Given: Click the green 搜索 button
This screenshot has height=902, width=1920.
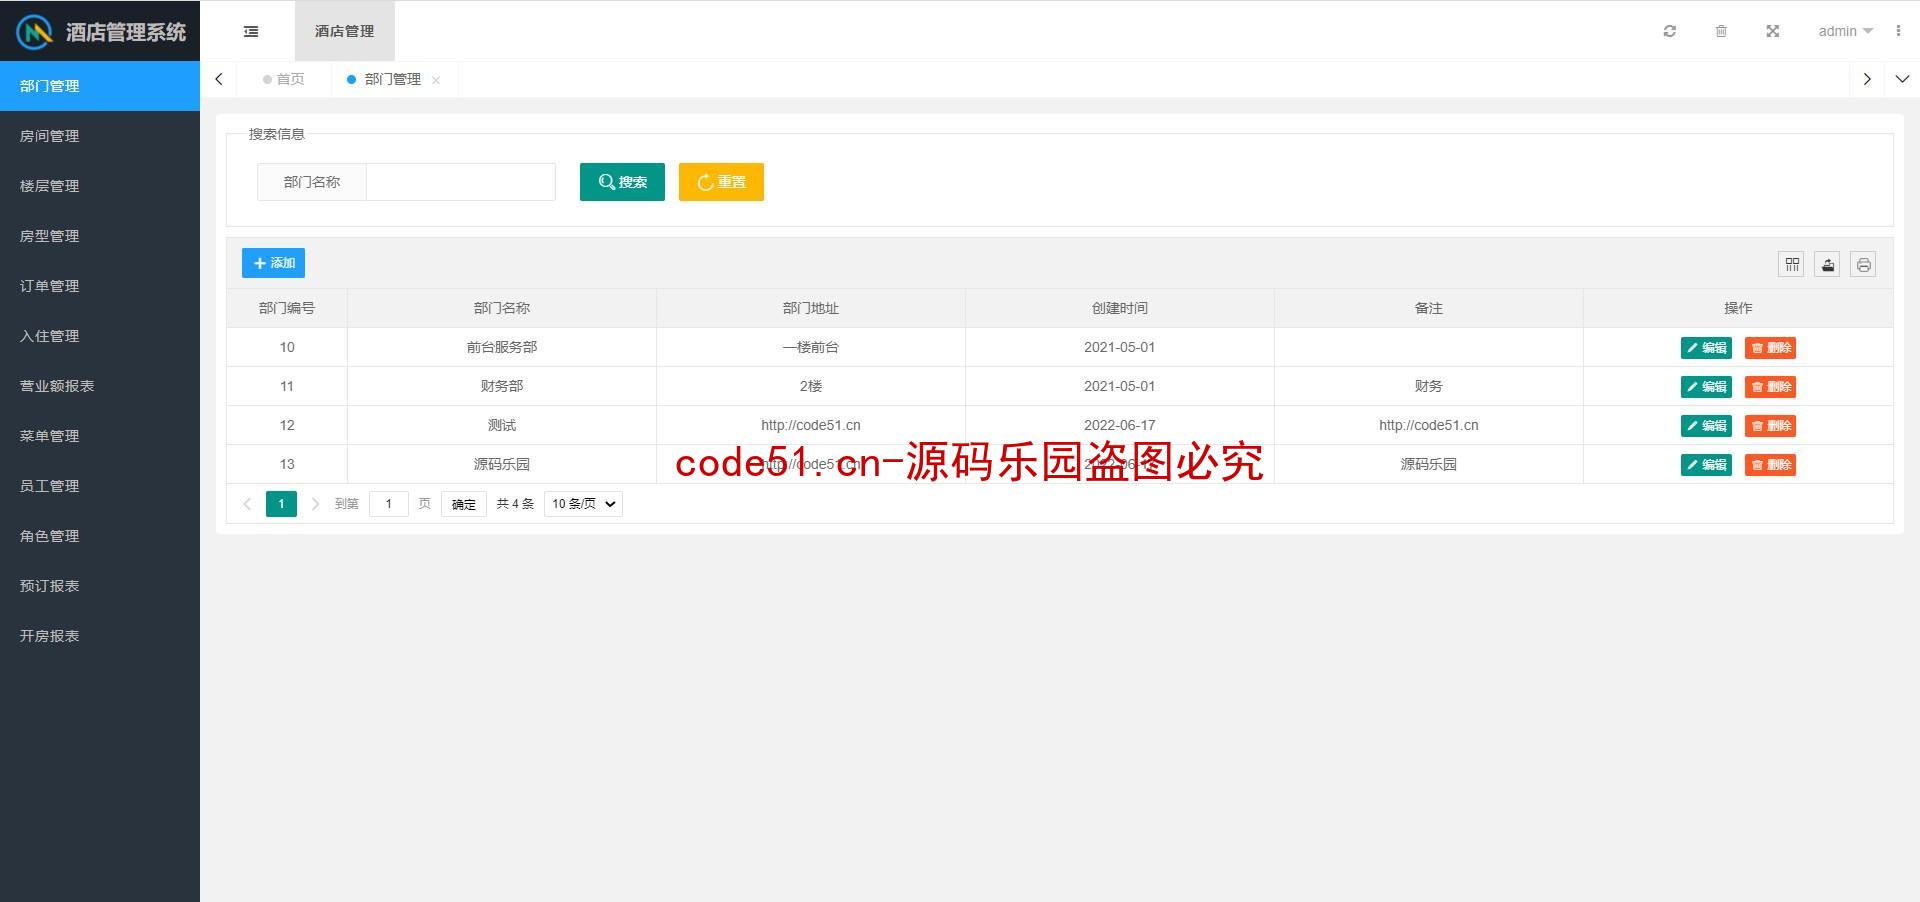Looking at the screenshot, I should click(x=622, y=182).
